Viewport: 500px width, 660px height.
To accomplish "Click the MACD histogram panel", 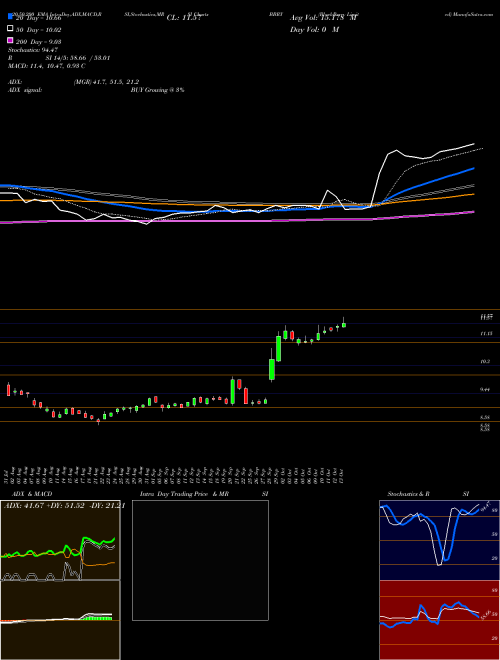I will 60,620.
